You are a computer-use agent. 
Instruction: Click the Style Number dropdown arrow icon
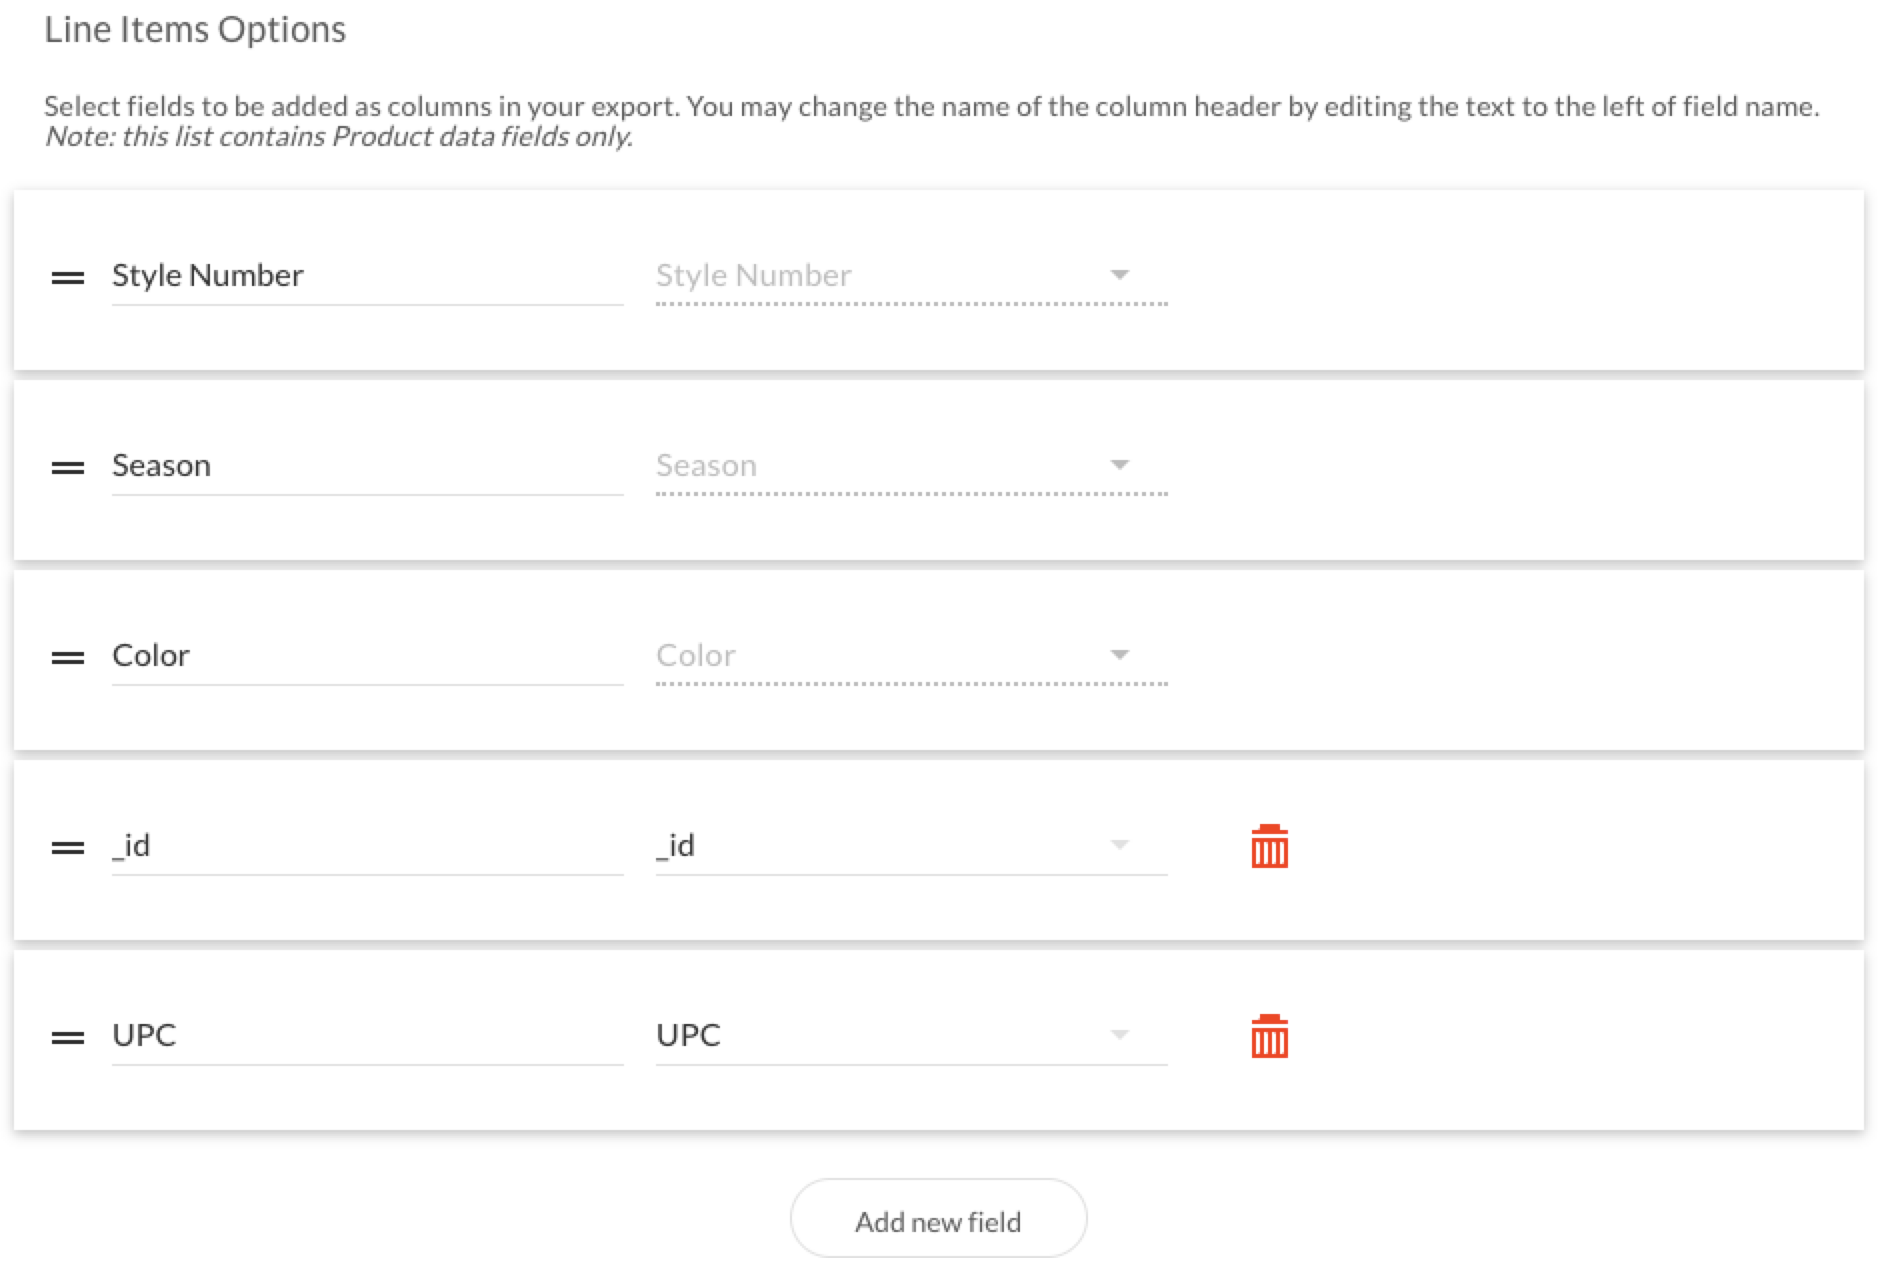point(1120,274)
